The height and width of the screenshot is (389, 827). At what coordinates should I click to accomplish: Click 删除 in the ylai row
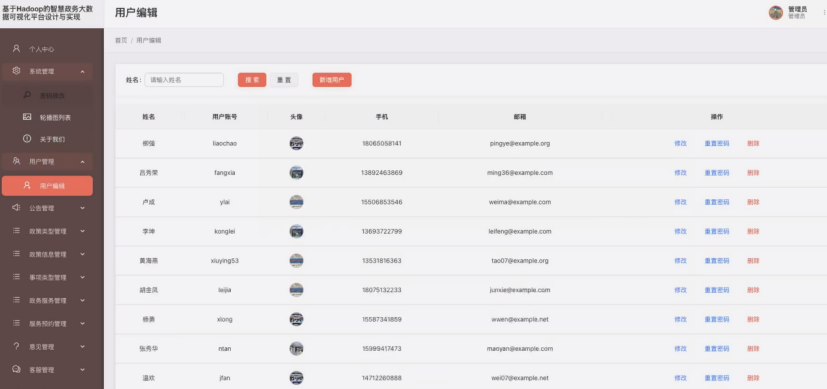753,202
